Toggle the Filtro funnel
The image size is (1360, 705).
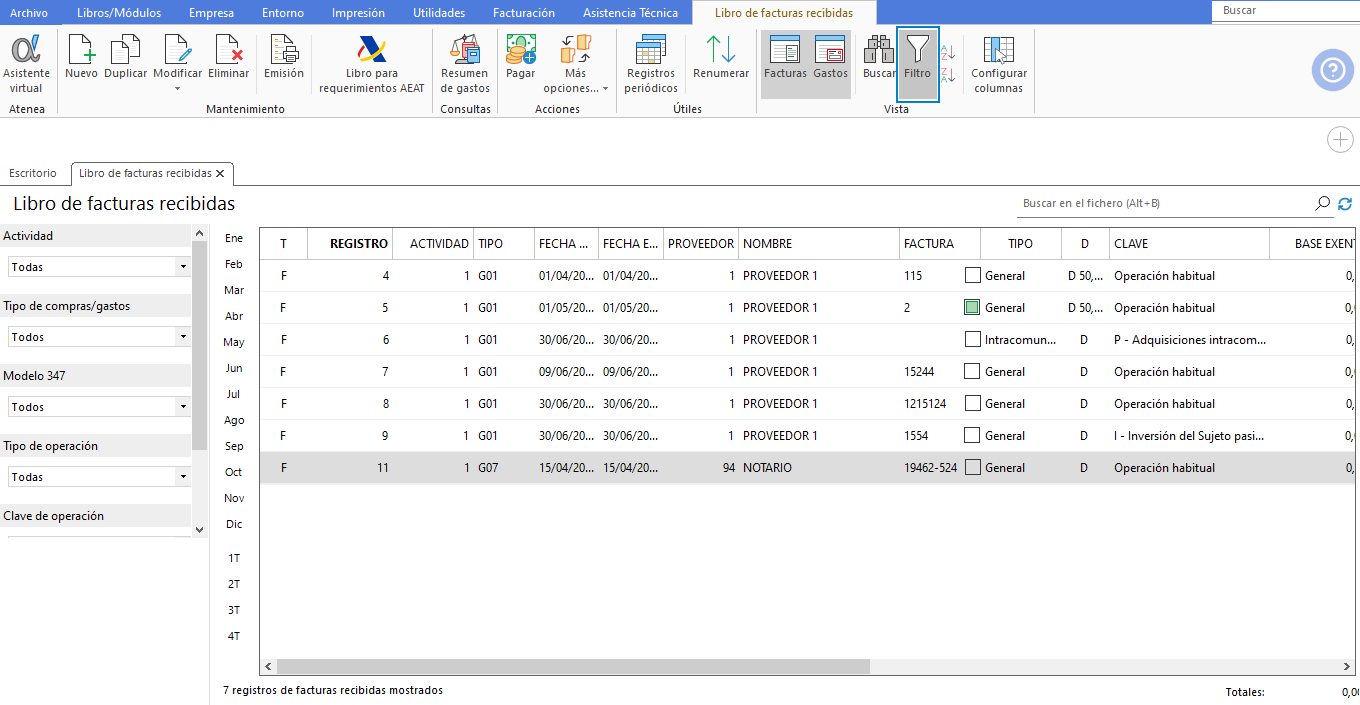click(x=917, y=64)
